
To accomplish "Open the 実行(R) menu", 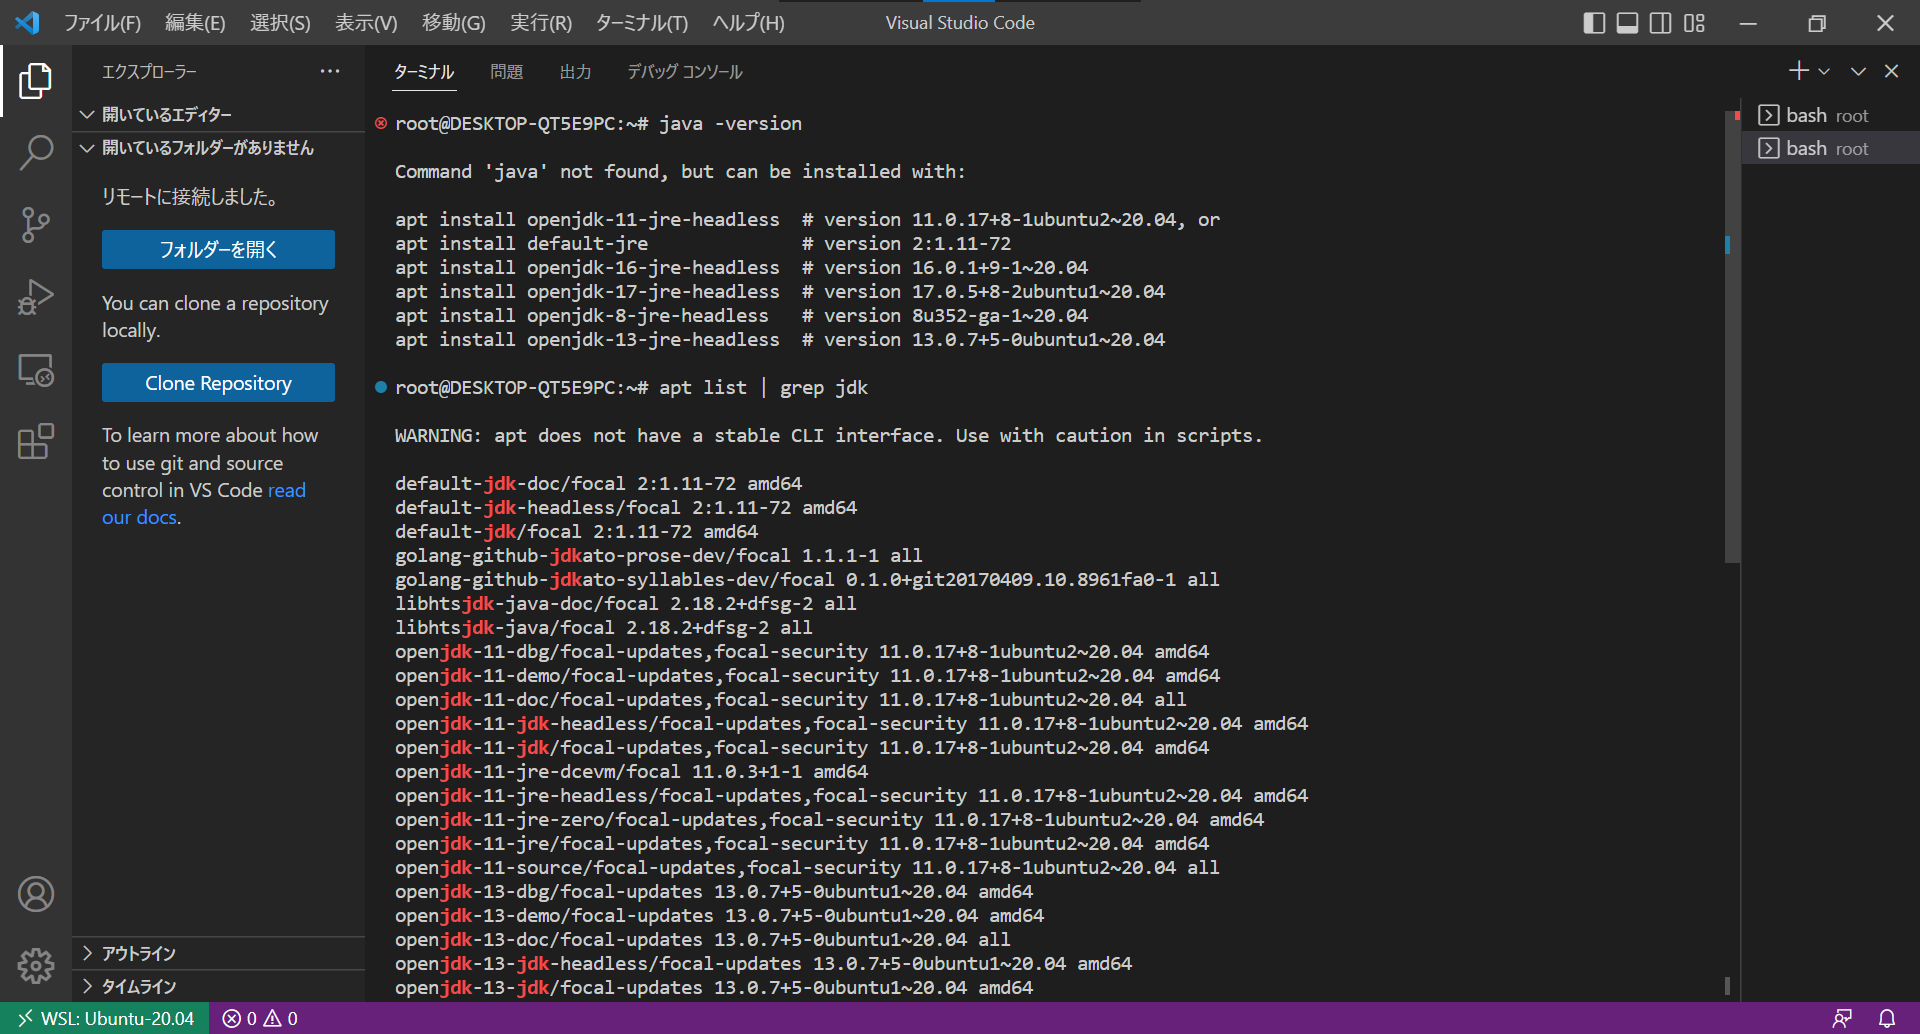I will pos(541,22).
